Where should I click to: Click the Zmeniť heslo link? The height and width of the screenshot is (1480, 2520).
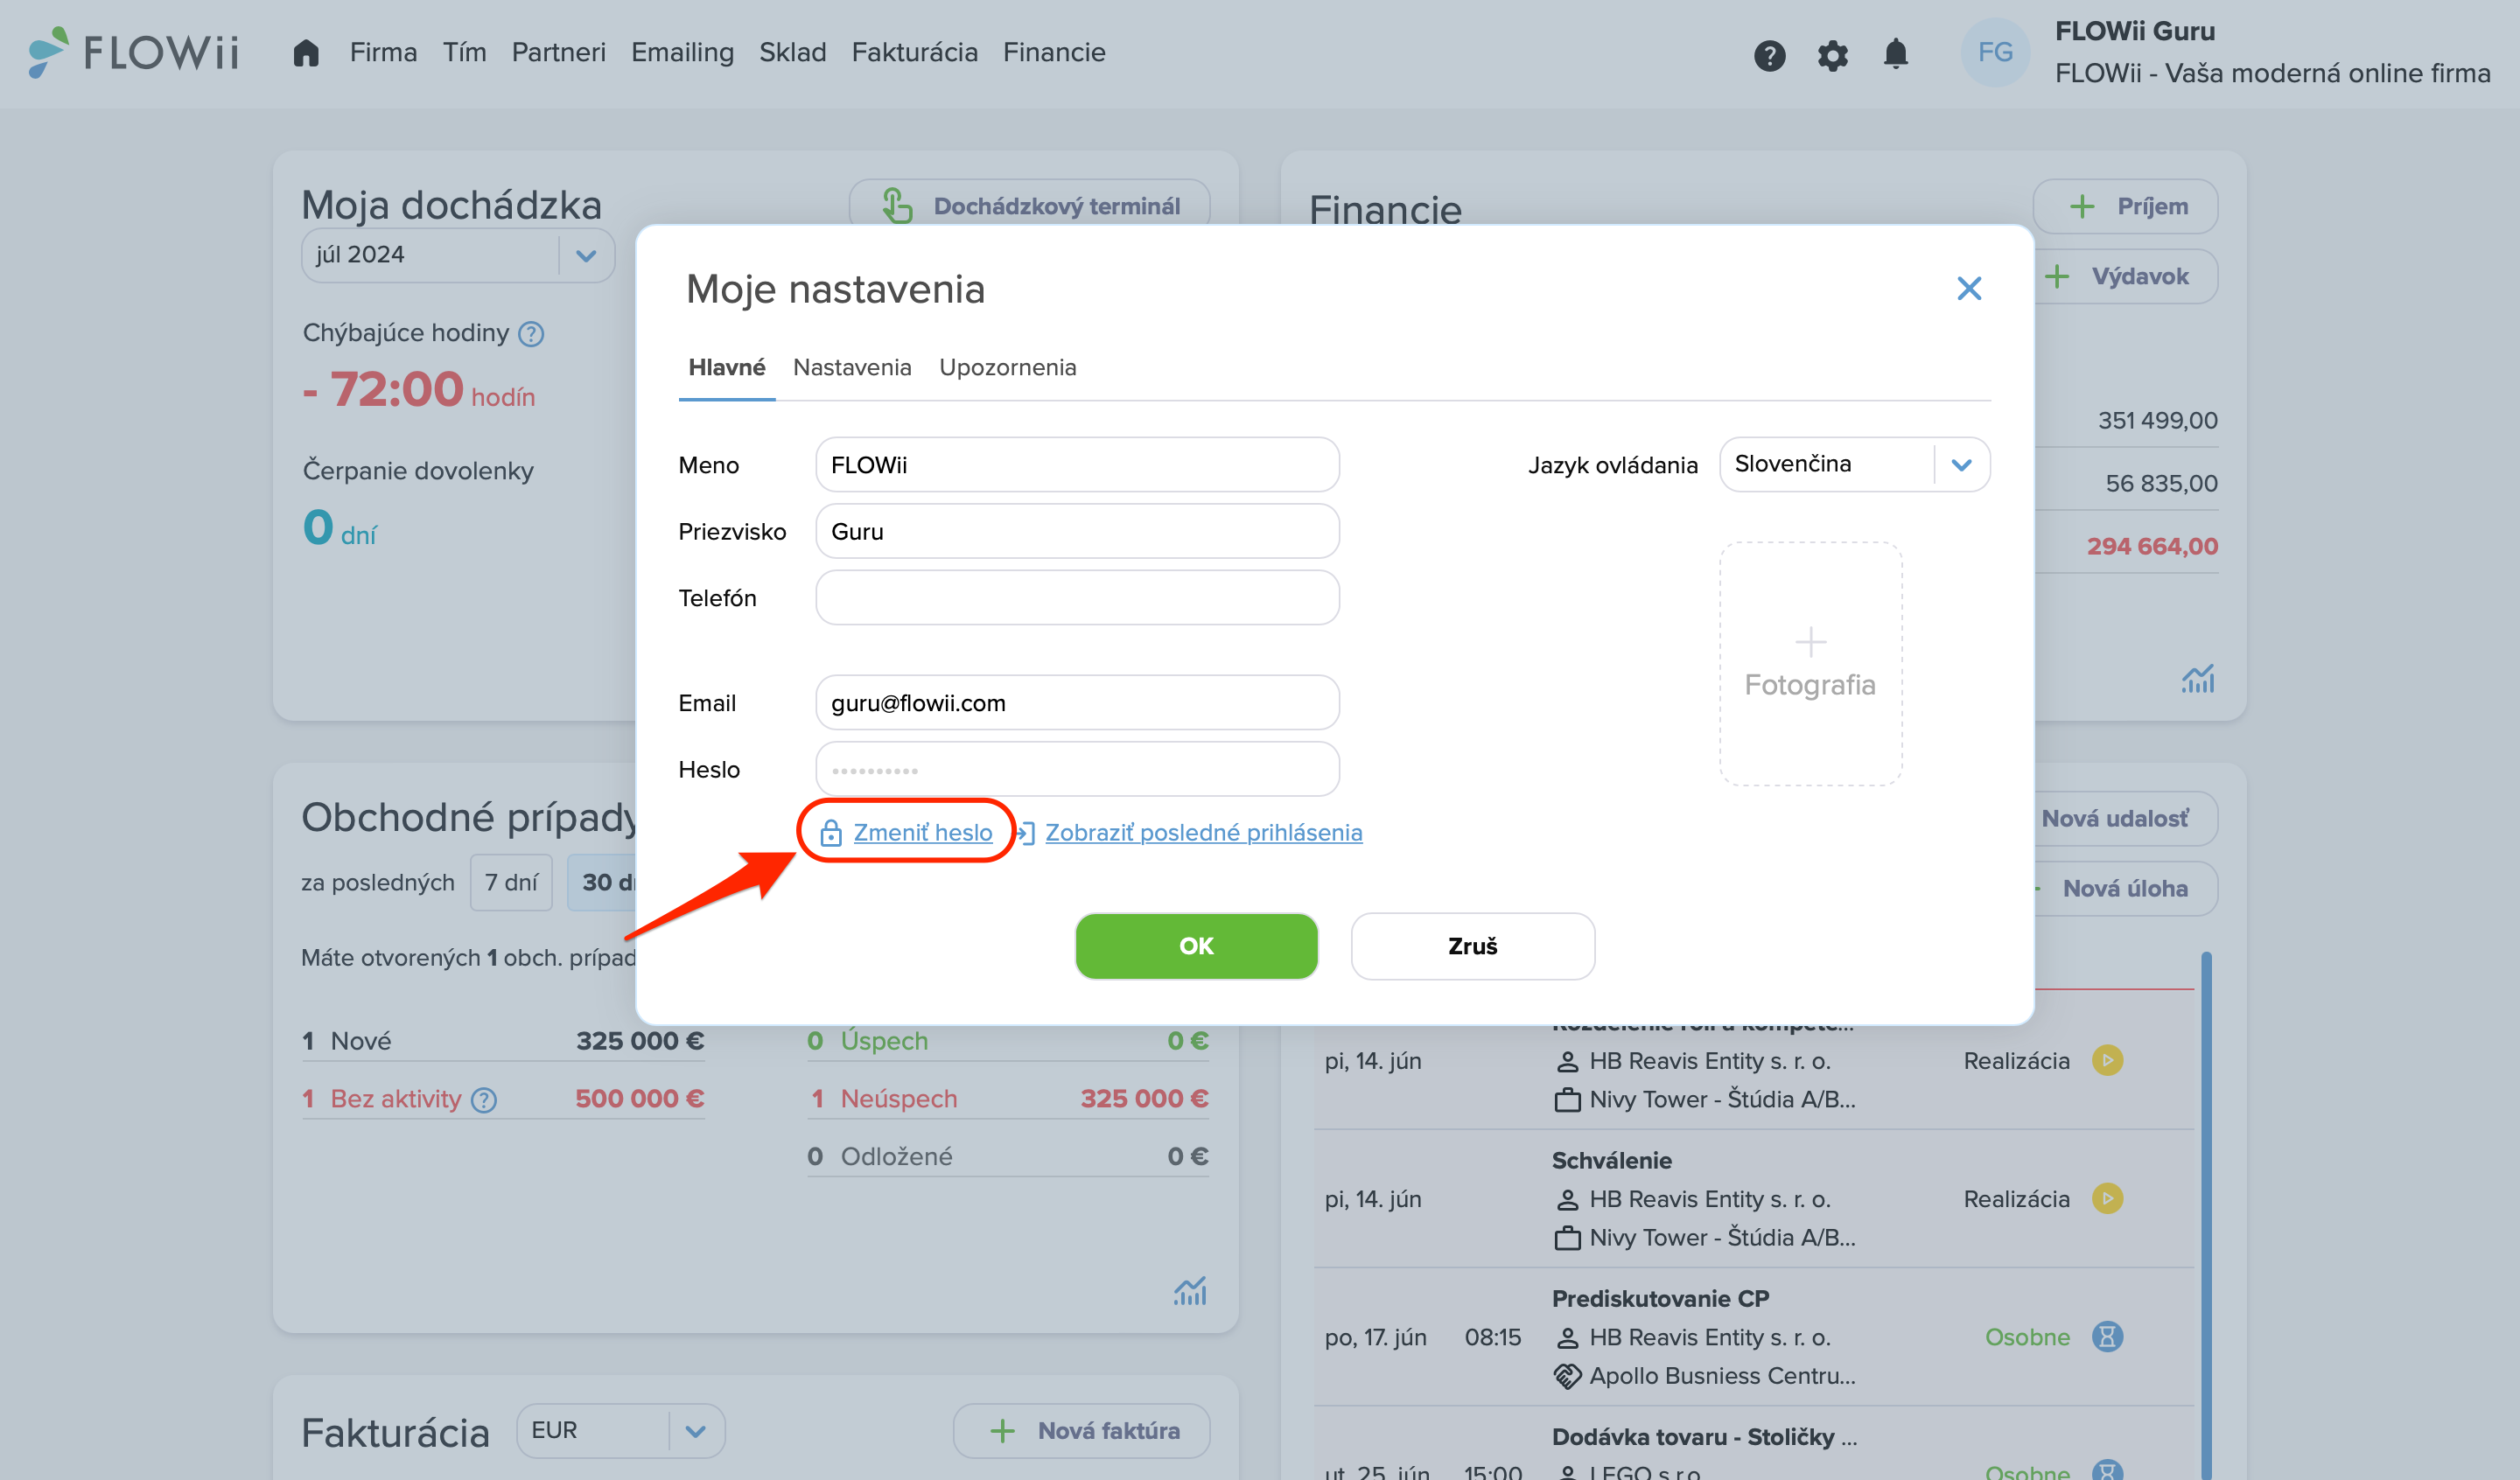click(x=922, y=832)
